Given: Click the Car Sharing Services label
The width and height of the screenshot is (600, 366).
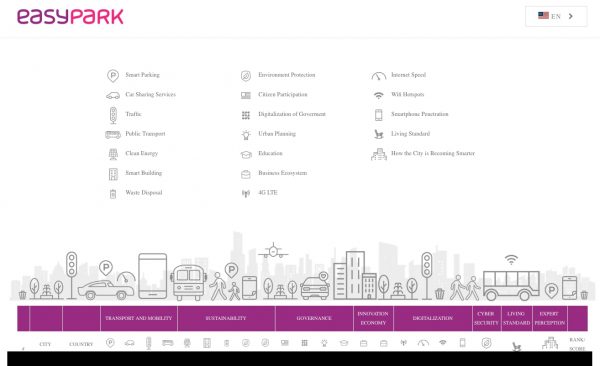Looking at the screenshot, I should [x=150, y=94].
